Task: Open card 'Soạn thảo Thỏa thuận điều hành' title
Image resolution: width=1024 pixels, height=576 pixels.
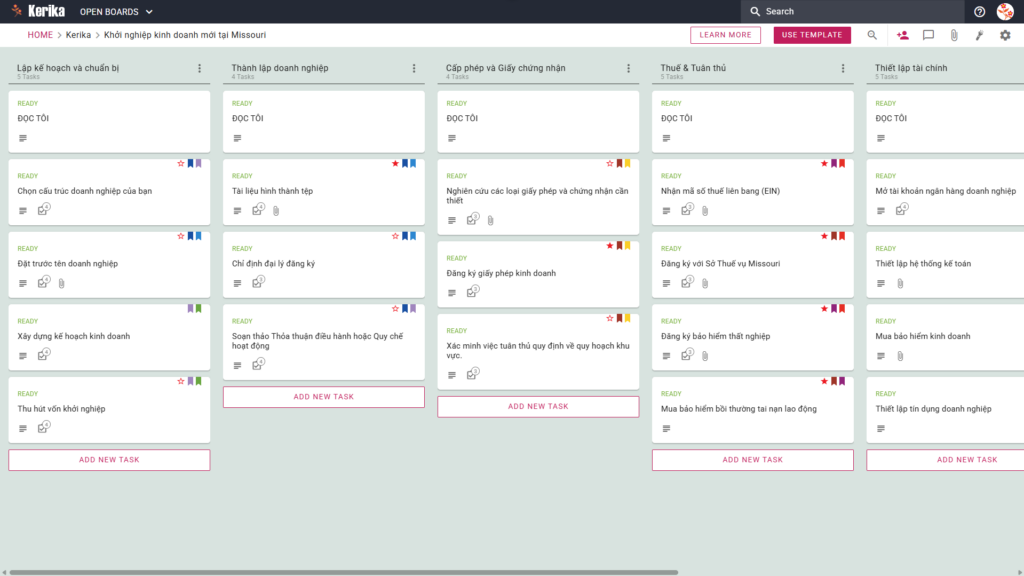Action: tap(317, 341)
